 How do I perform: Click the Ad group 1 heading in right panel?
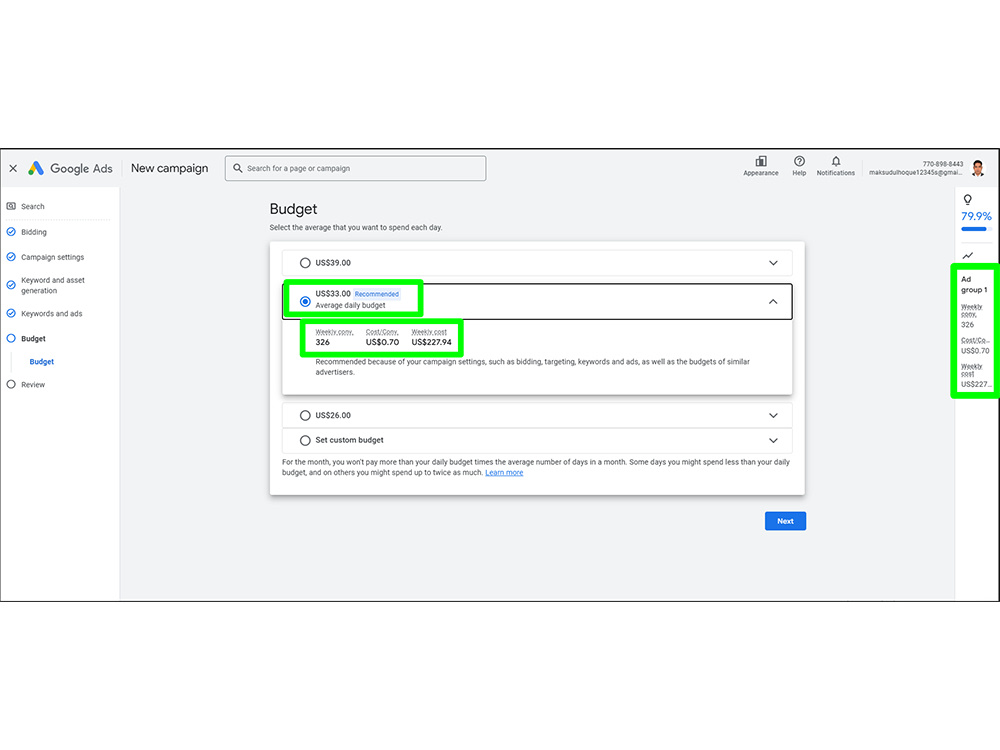coord(974,284)
